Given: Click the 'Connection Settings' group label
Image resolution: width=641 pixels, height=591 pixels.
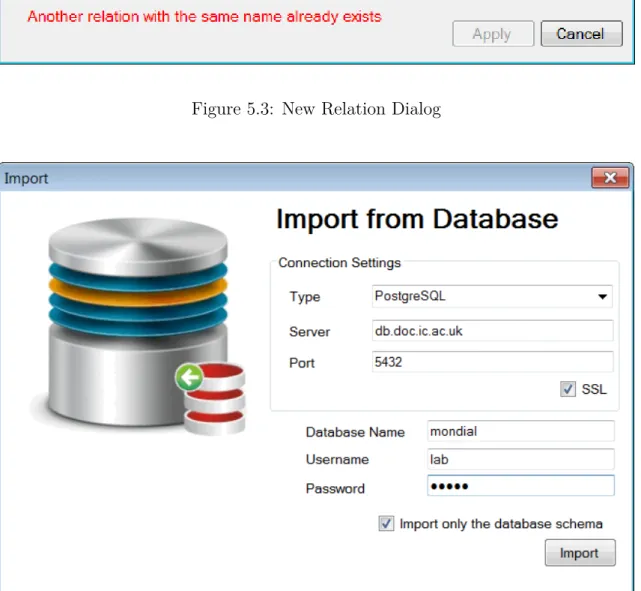Looking at the screenshot, I should pyautogui.click(x=339, y=262).
